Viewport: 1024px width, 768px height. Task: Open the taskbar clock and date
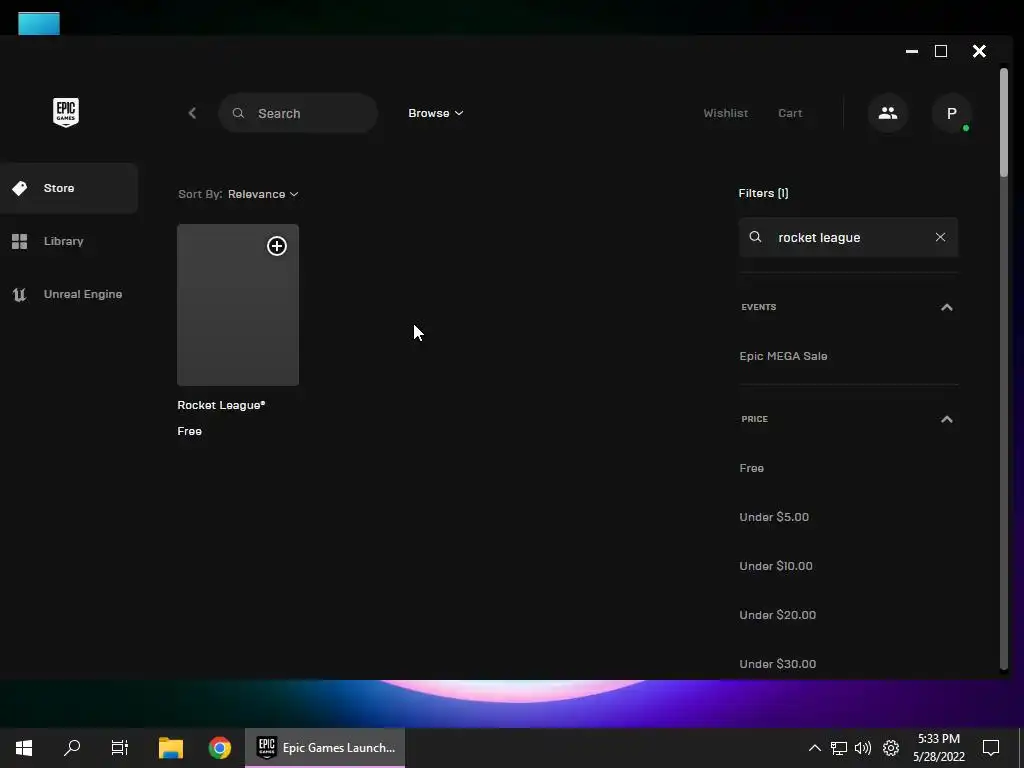938,748
